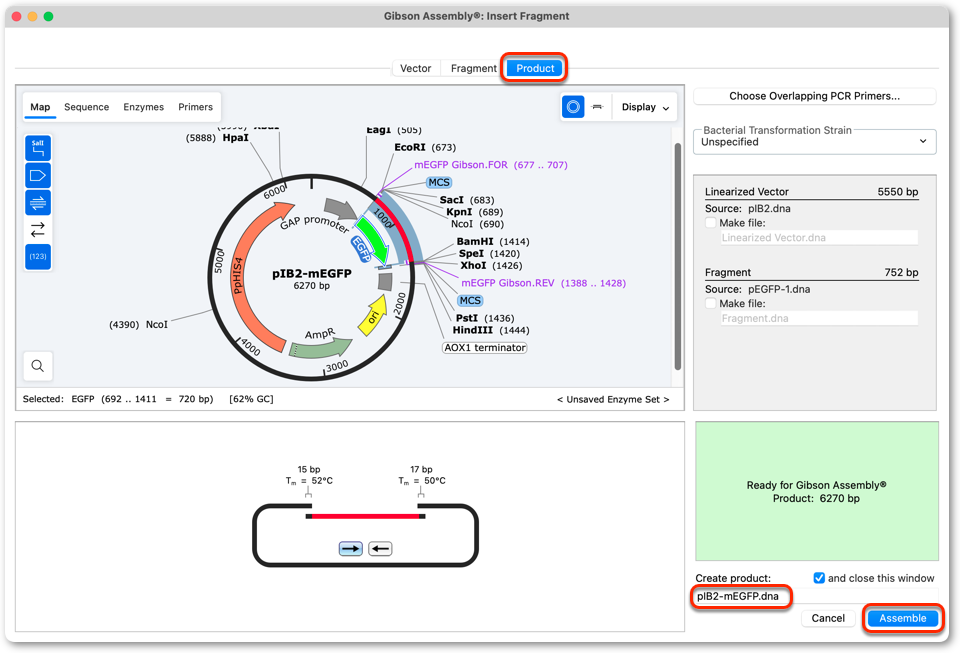Viewport: 961px width, 653px height.
Task: Enable Make file for Fragment
Action: [710, 303]
